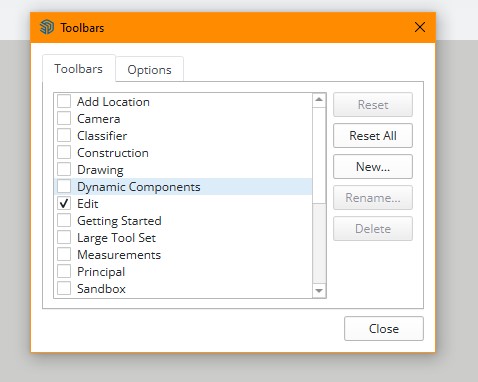Uncheck the Edit toolbar checkbox
This screenshot has height=382, width=478.
click(64, 203)
